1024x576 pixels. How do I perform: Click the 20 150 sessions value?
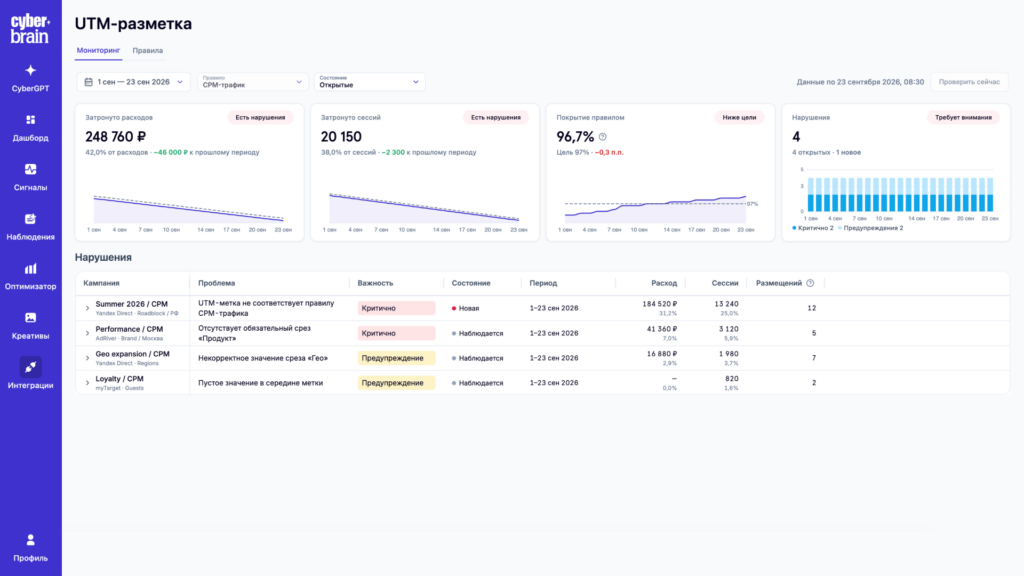(x=341, y=137)
